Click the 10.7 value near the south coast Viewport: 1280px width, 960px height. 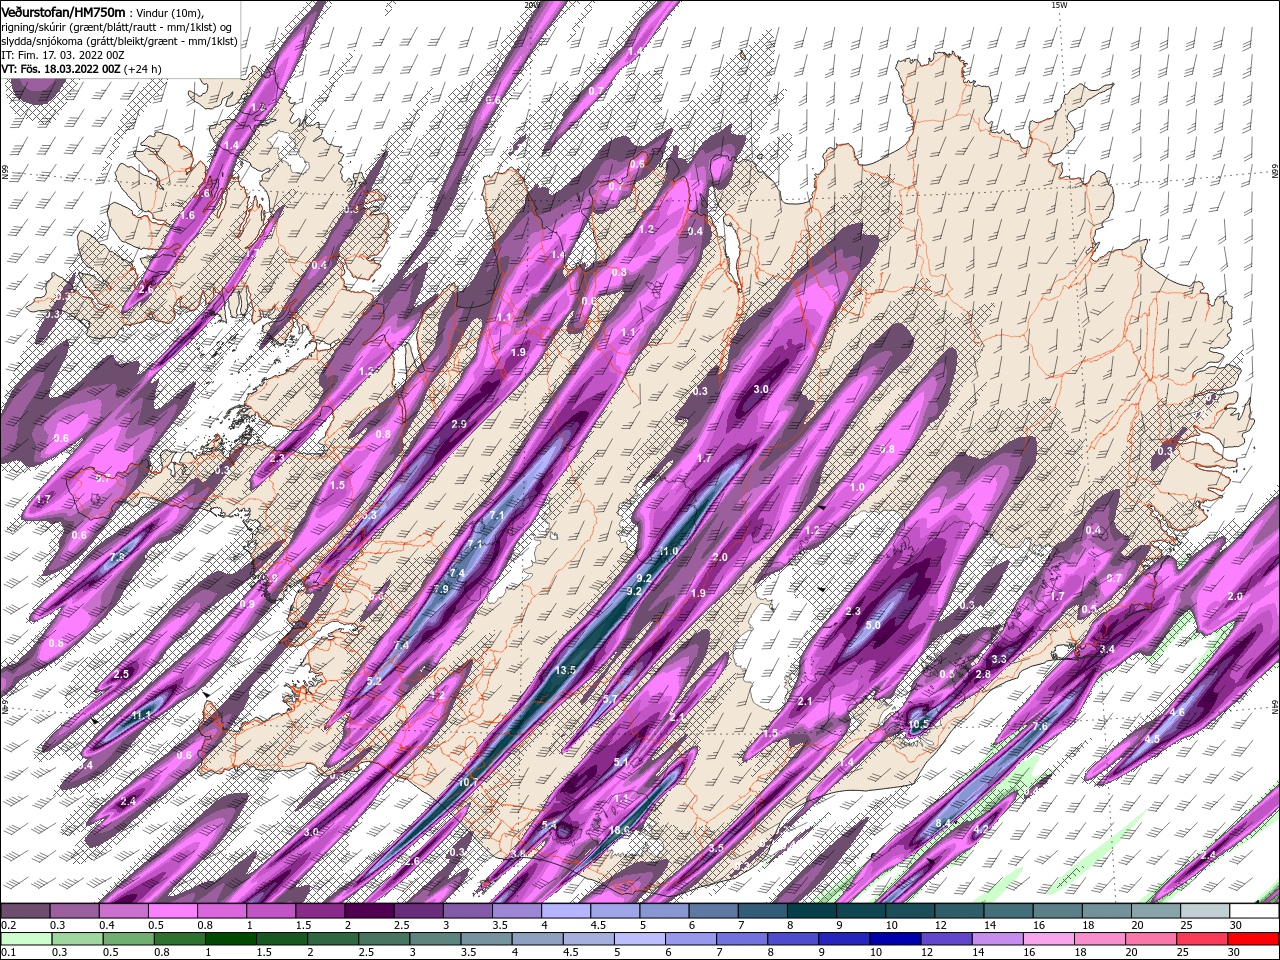tap(468, 782)
